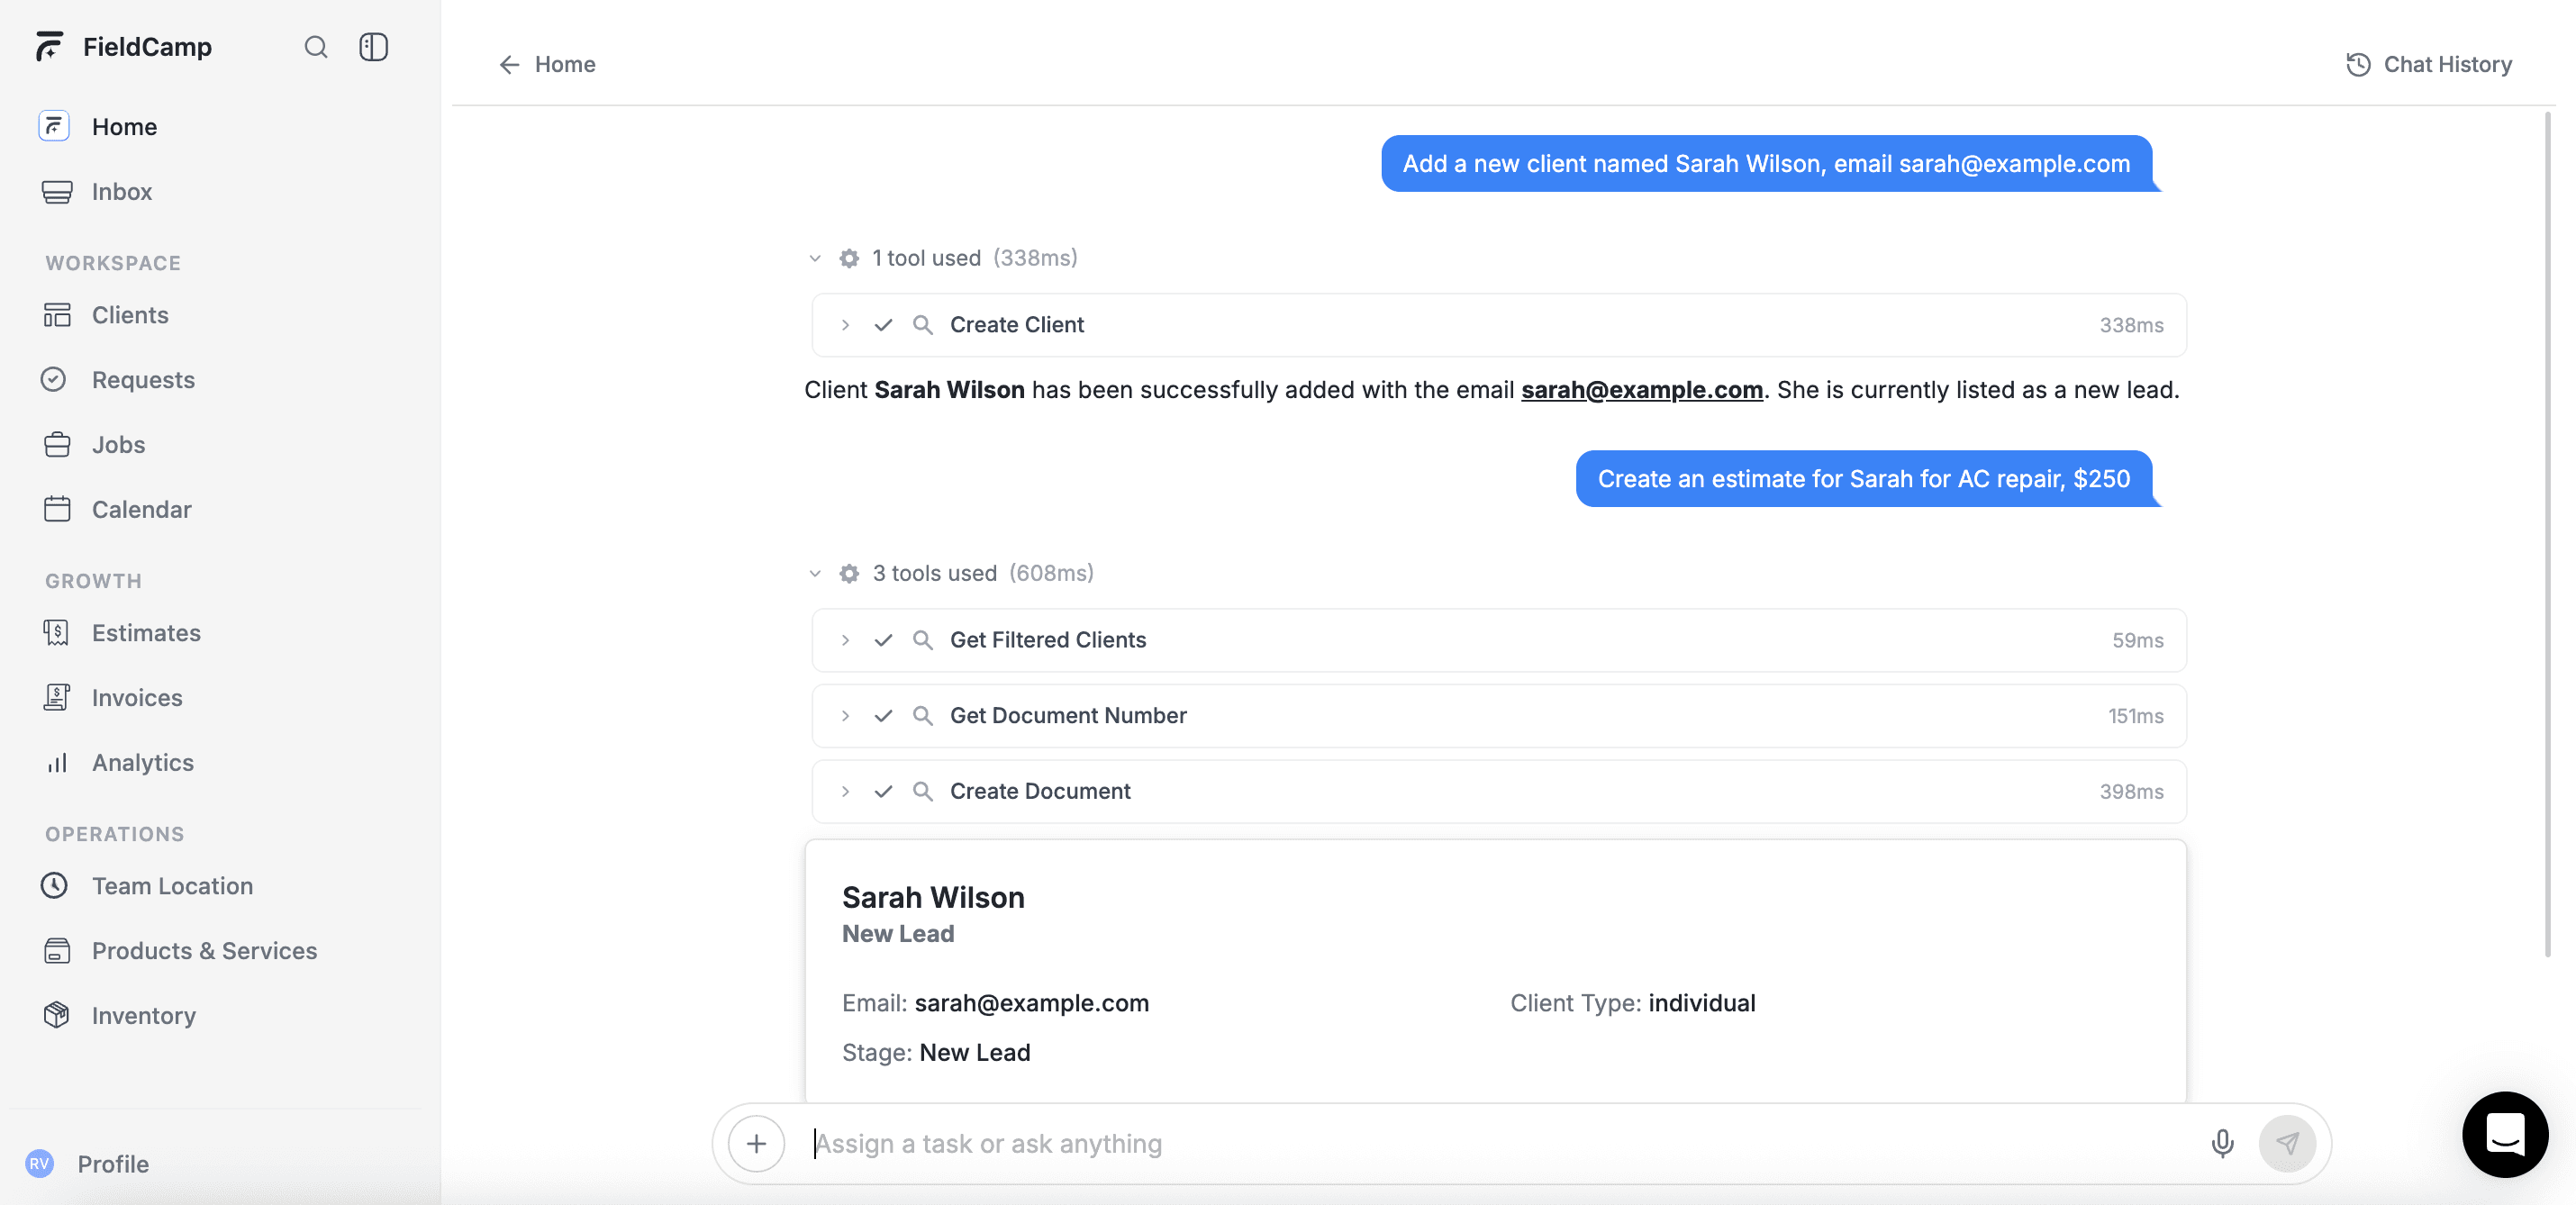Expand the Get Document Number tool row
The image size is (2576, 1205).
pyautogui.click(x=845, y=716)
